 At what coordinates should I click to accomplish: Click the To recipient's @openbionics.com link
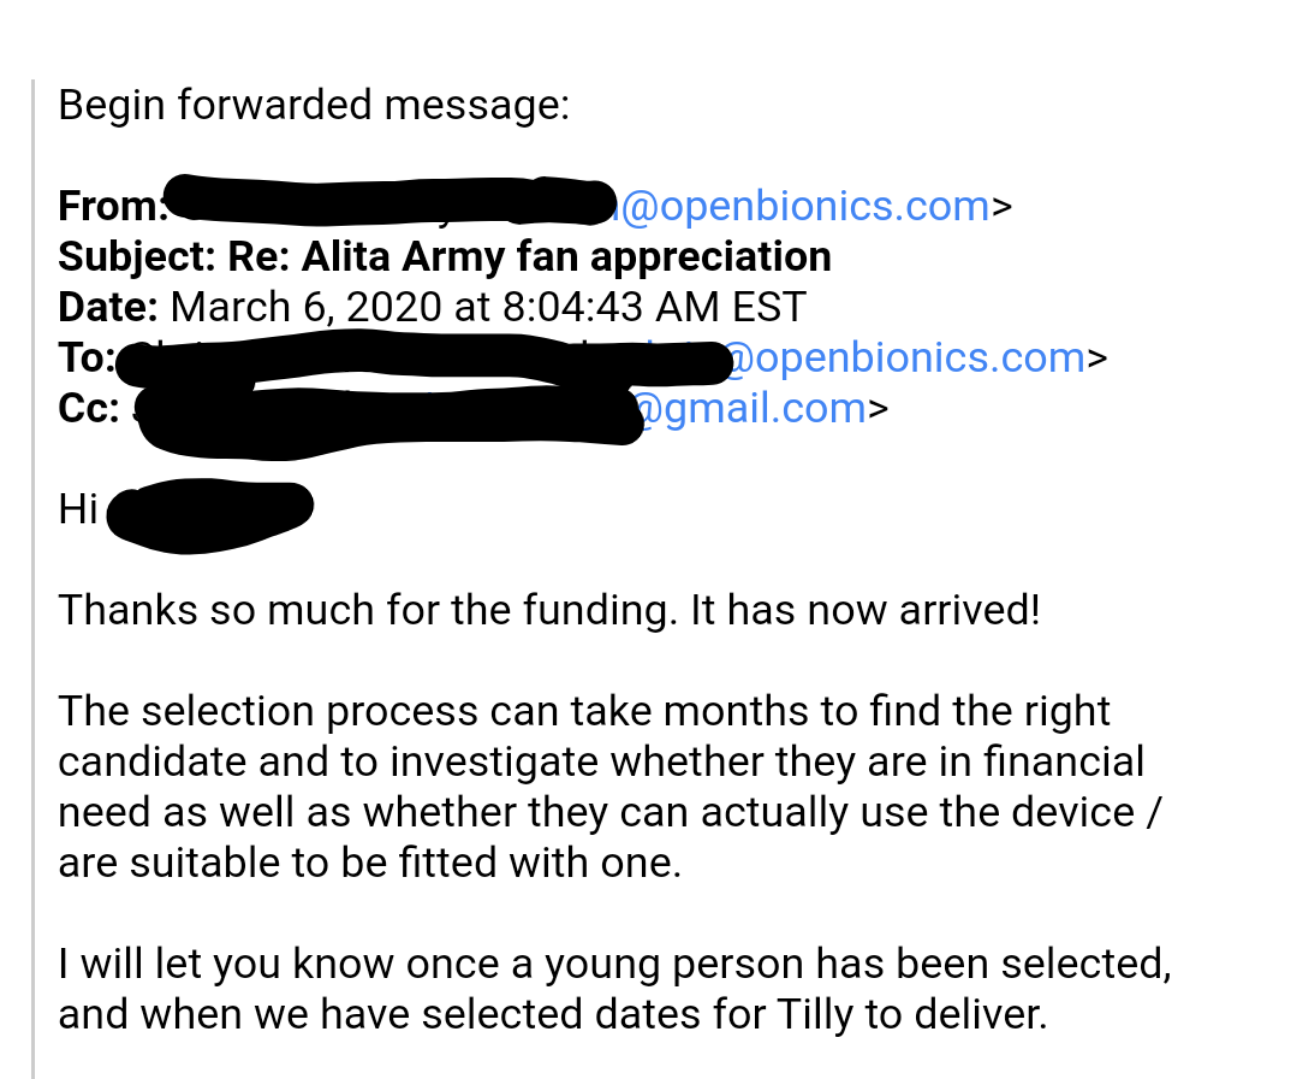click(x=905, y=357)
